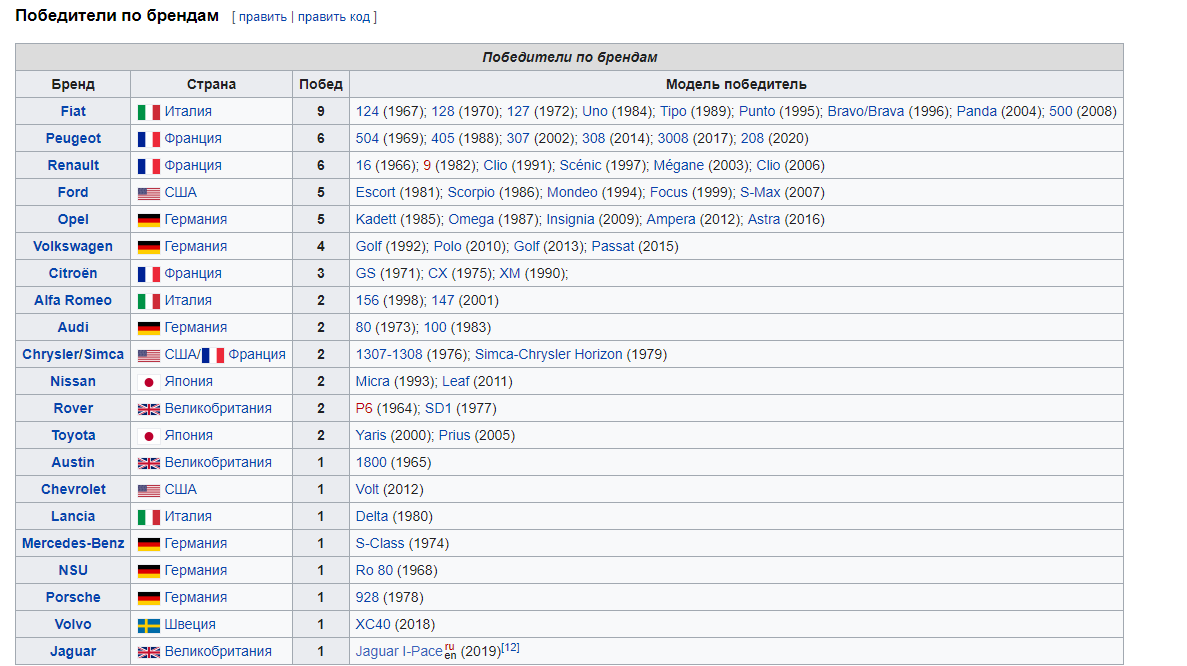1187x666 pixels.
Task: Open the Citroën brand link
Action: pos(73,273)
